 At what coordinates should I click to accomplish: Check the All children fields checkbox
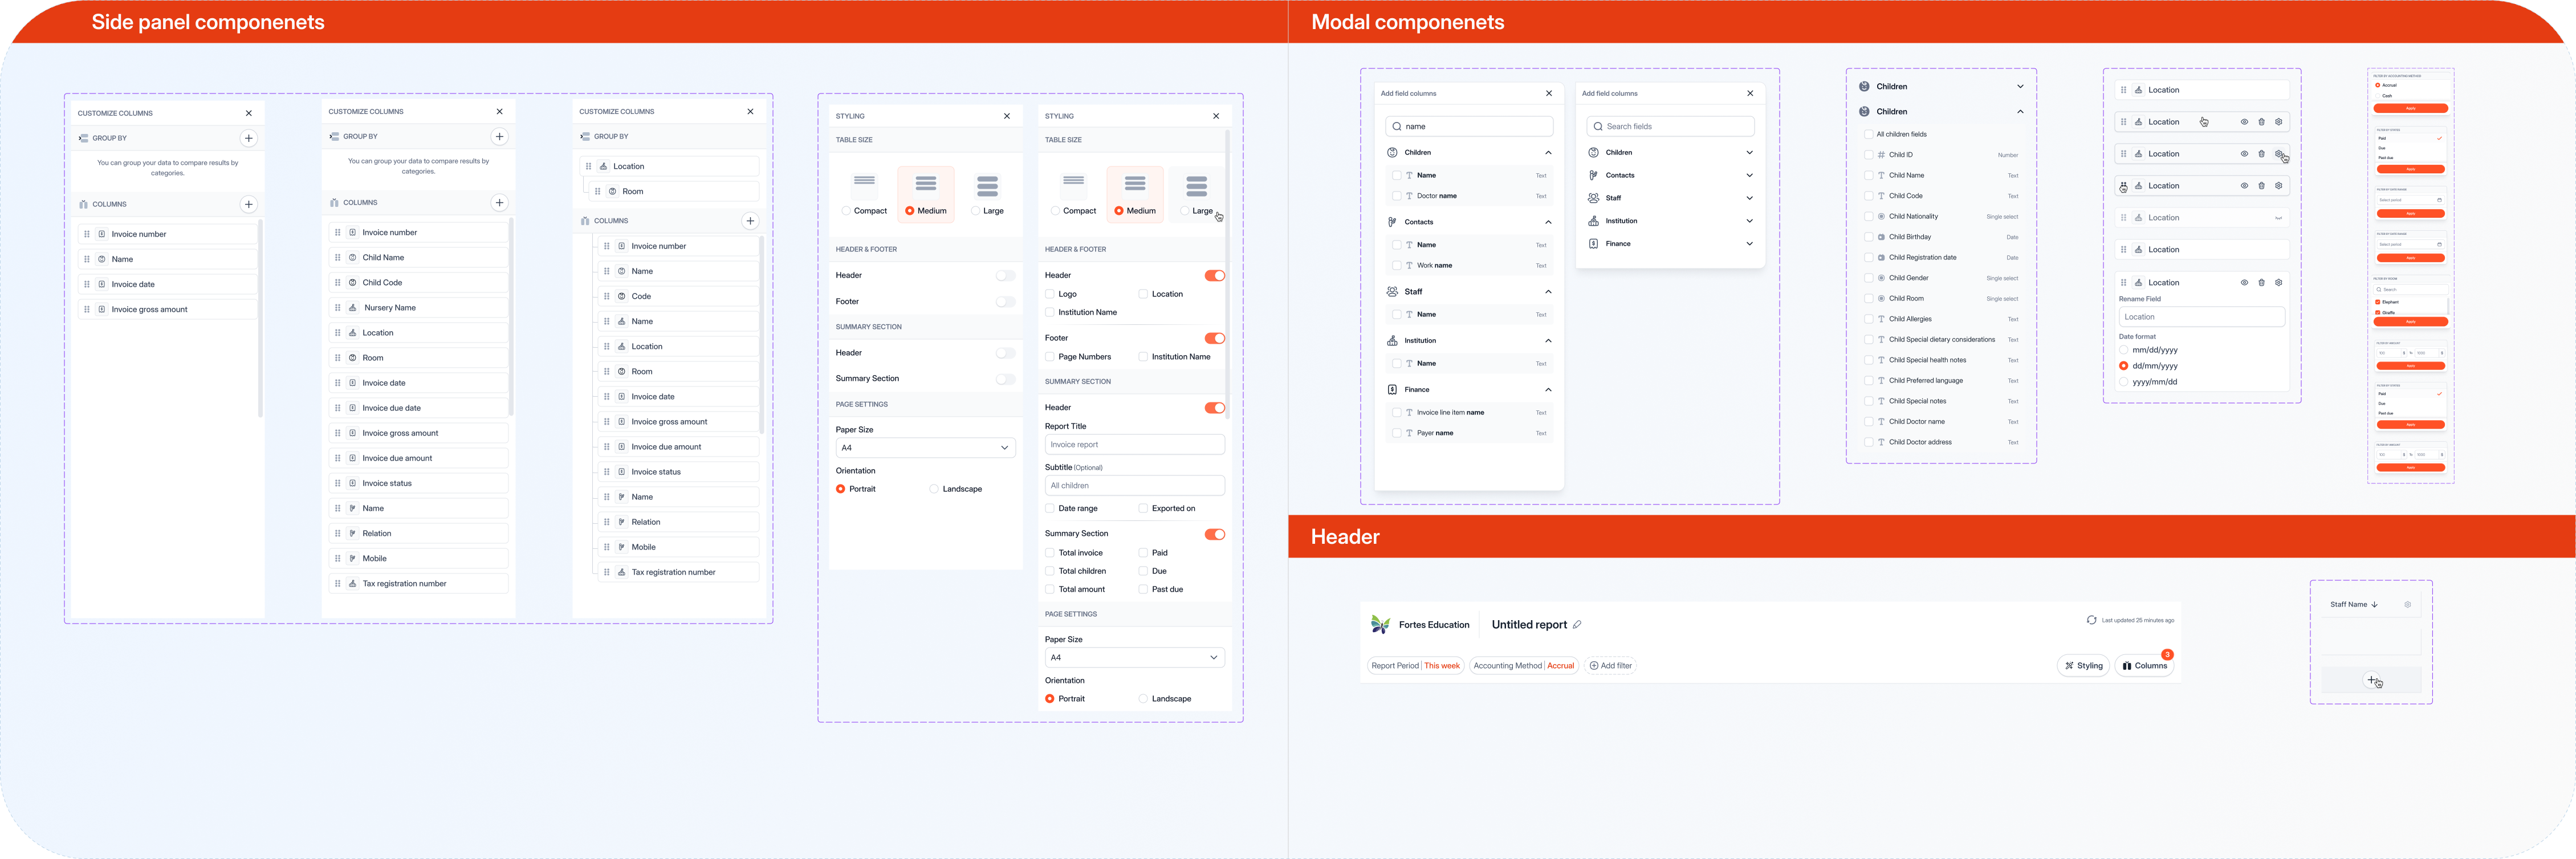point(1868,134)
